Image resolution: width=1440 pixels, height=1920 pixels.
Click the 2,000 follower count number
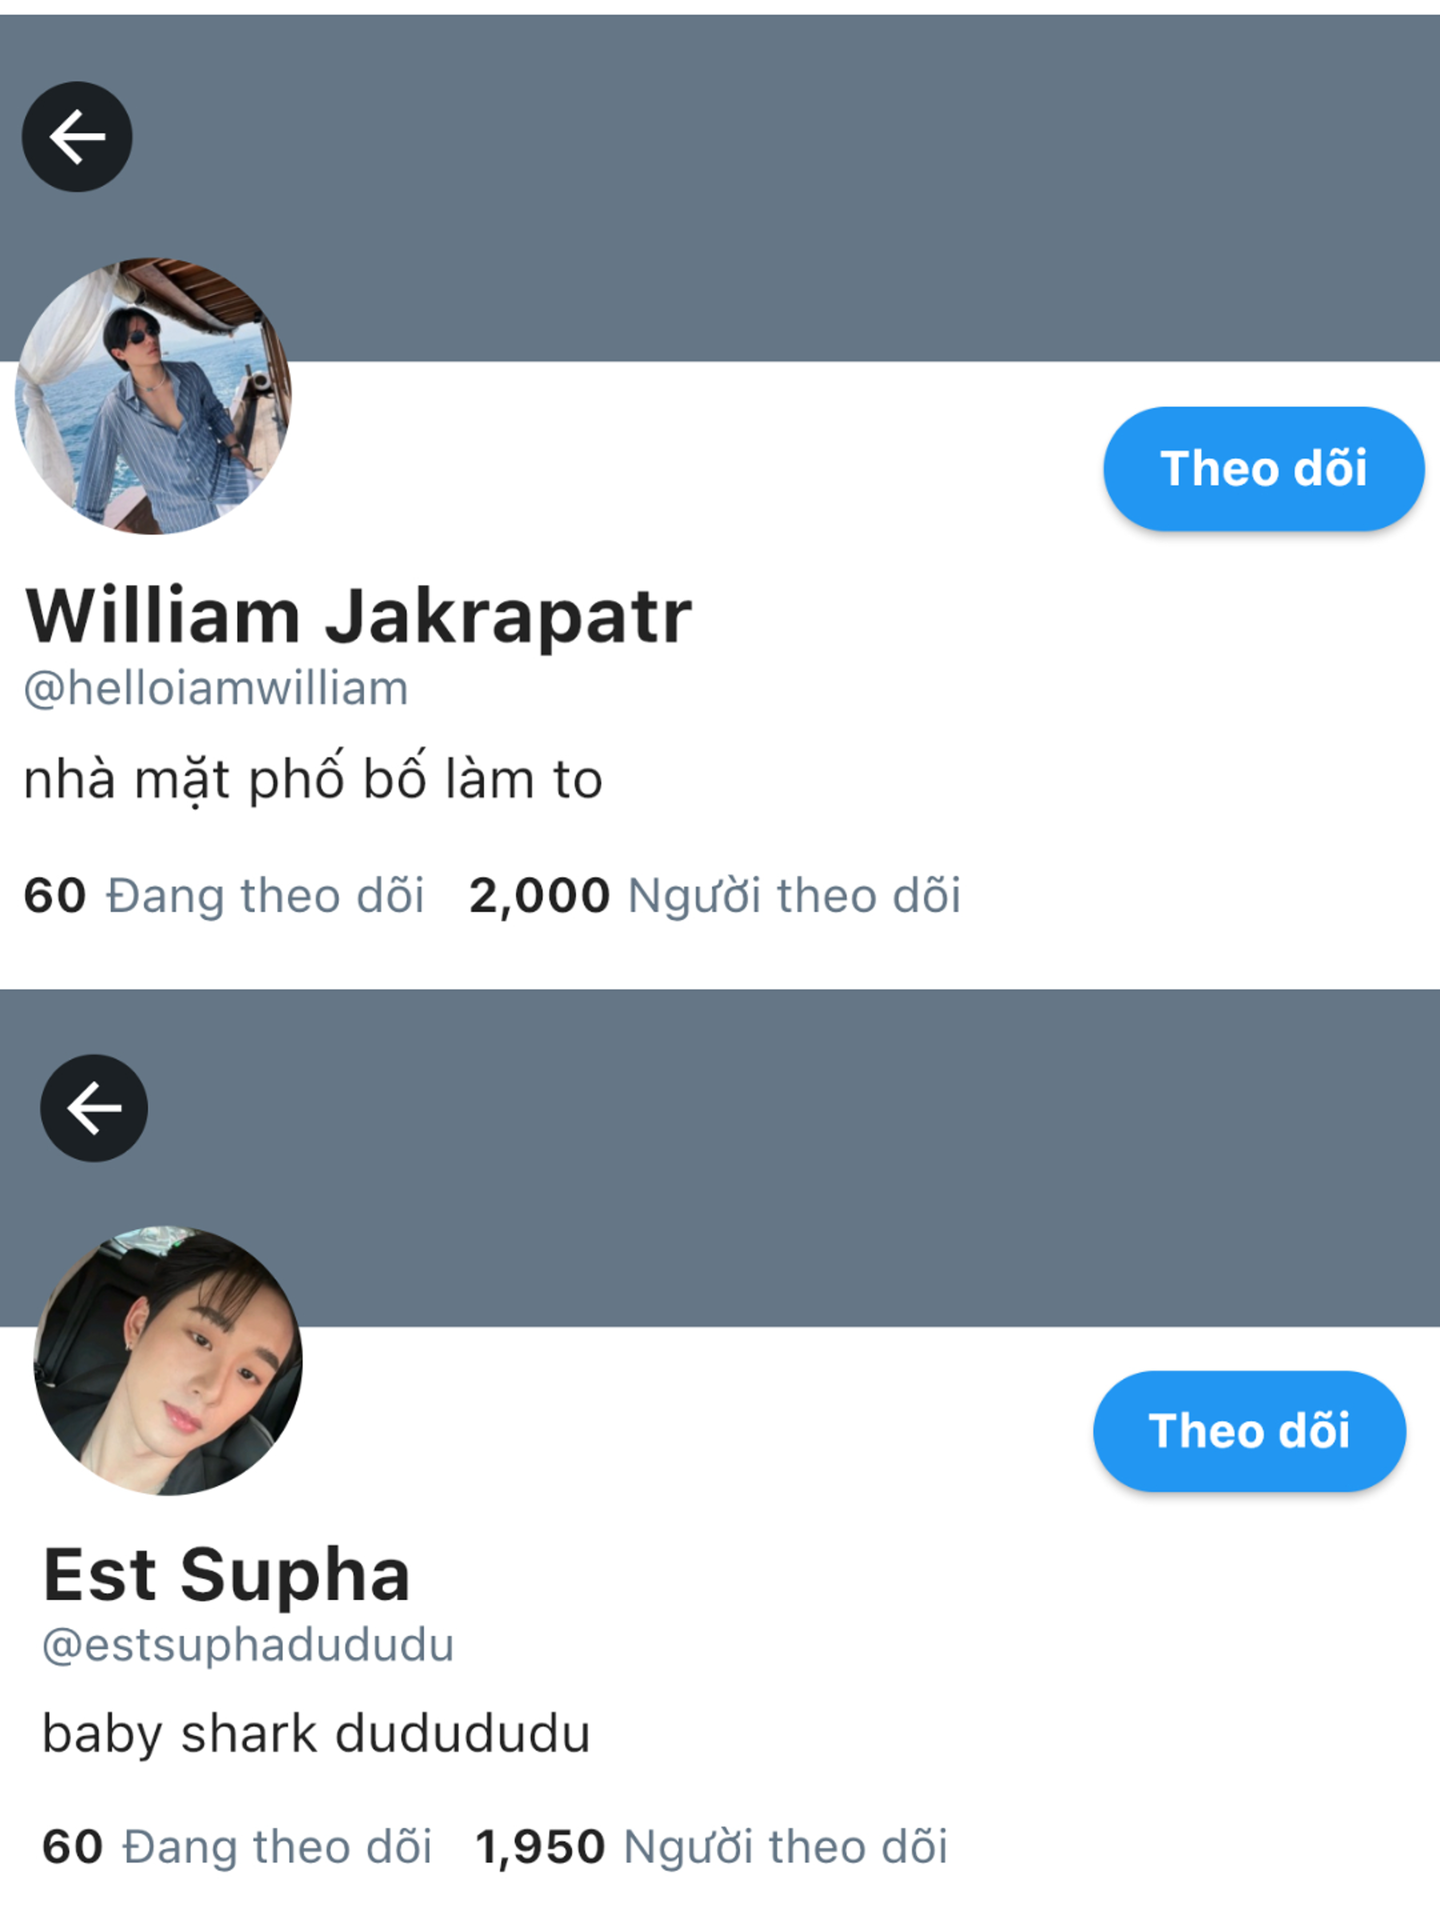tap(539, 896)
